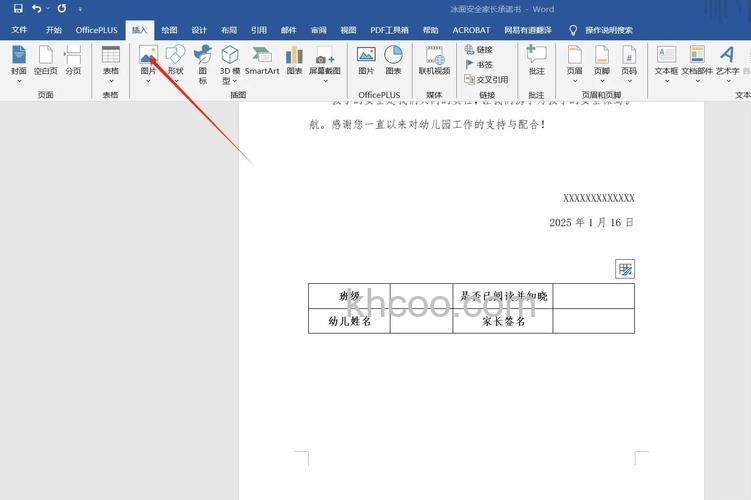
Task: Open the 表格 insert table dropdown
Action: click(x=111, y=64)
